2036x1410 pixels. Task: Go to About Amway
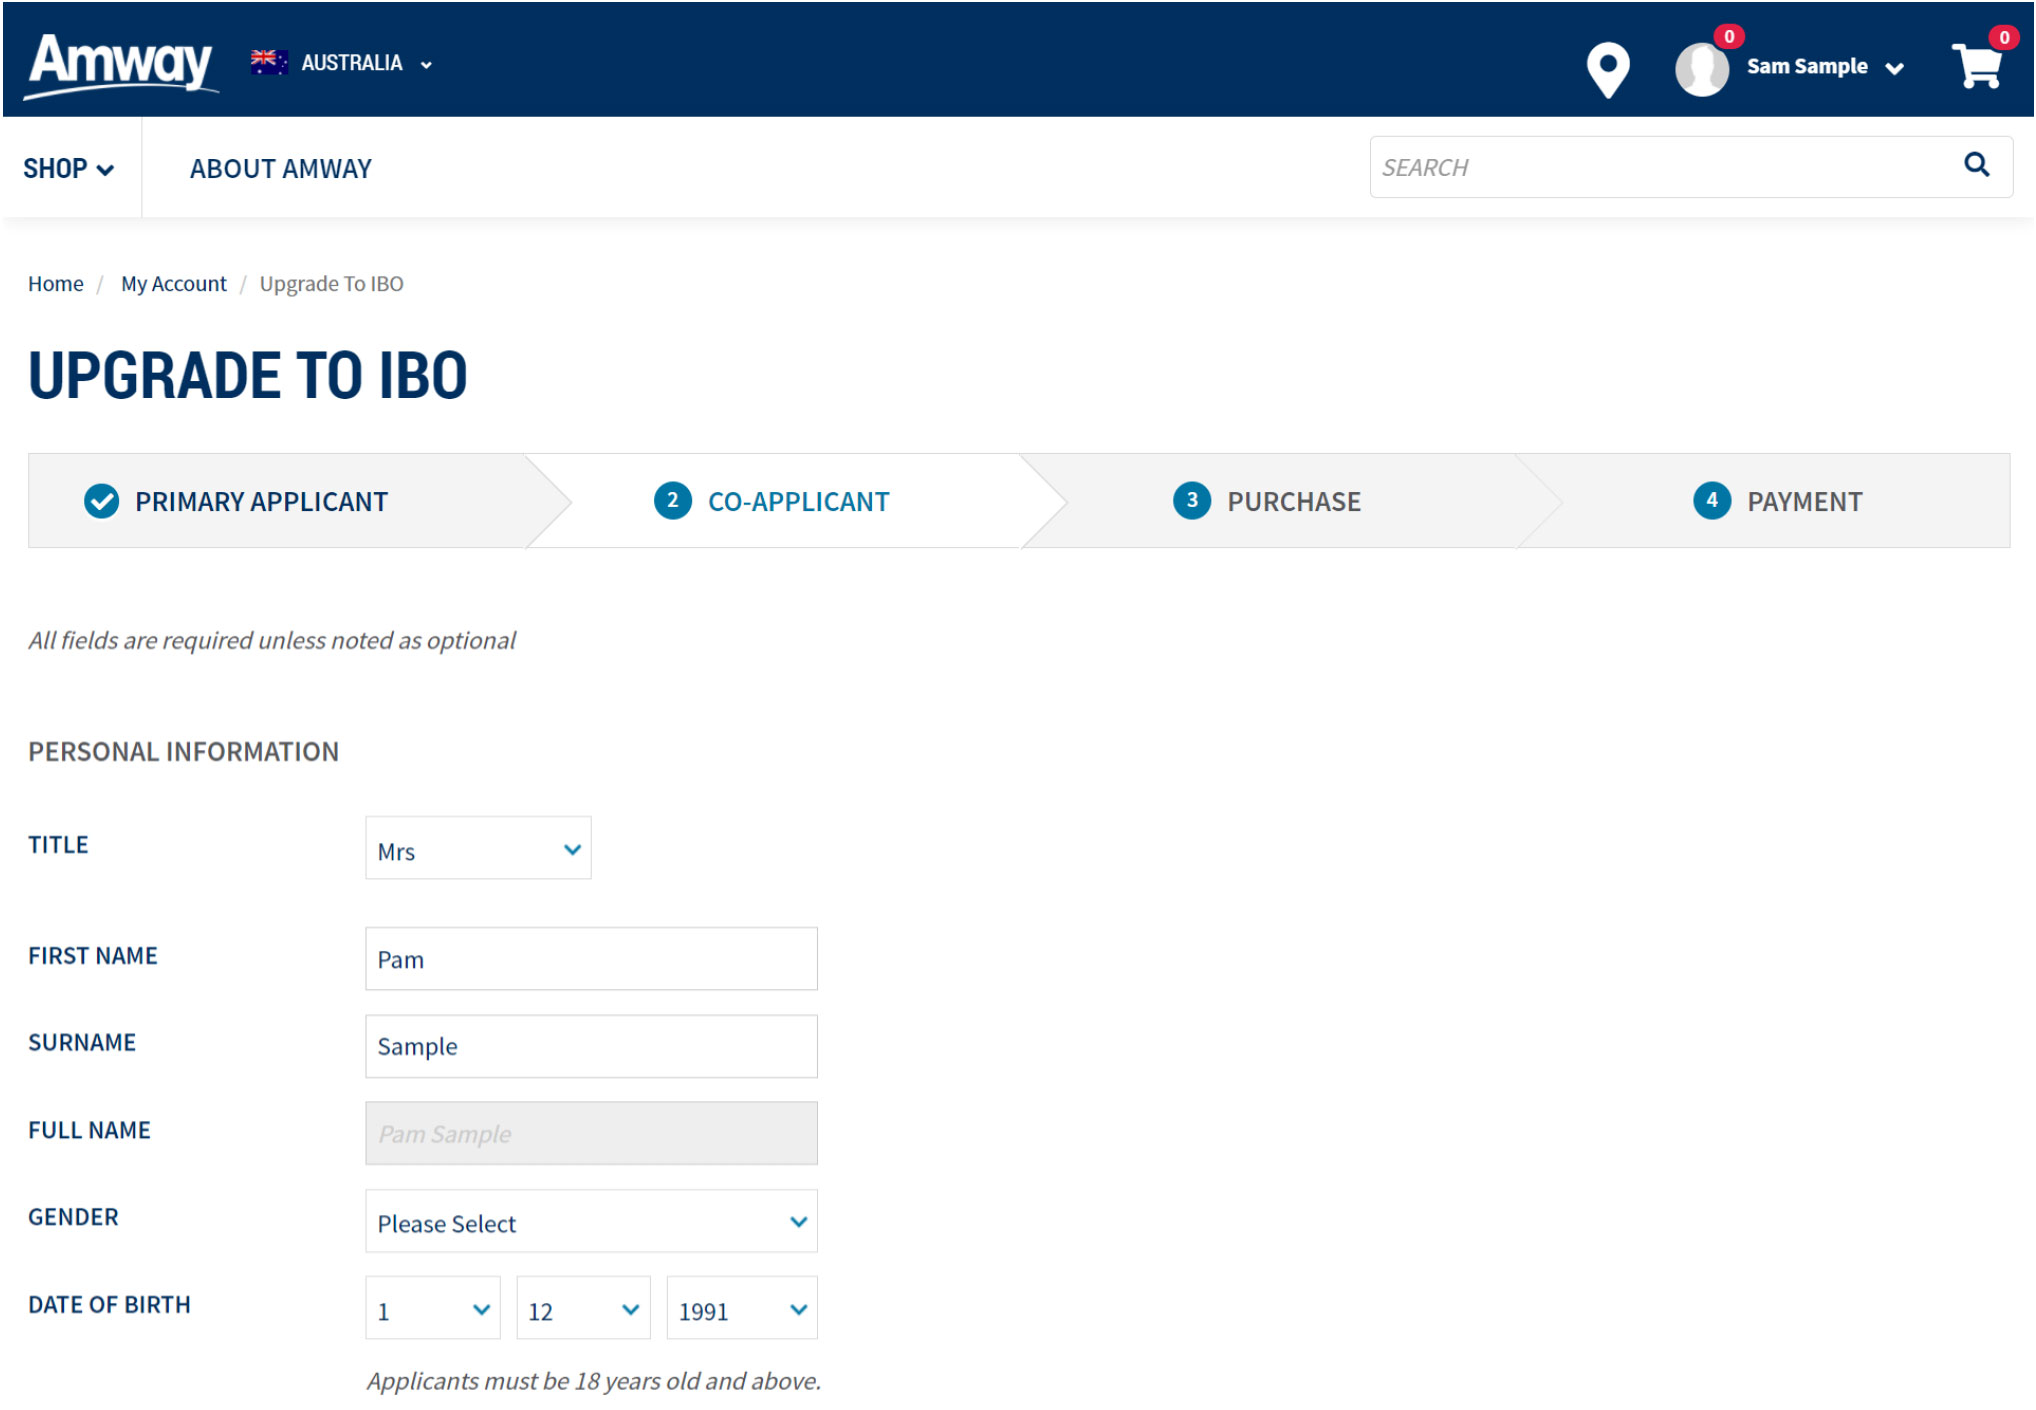pos(281,169)
